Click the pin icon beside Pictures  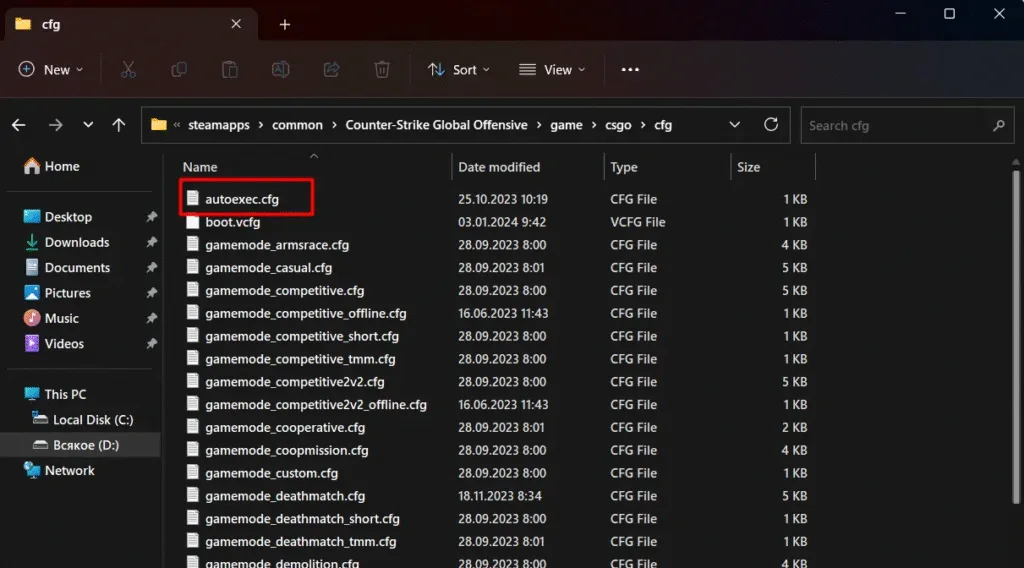point(152,292)
